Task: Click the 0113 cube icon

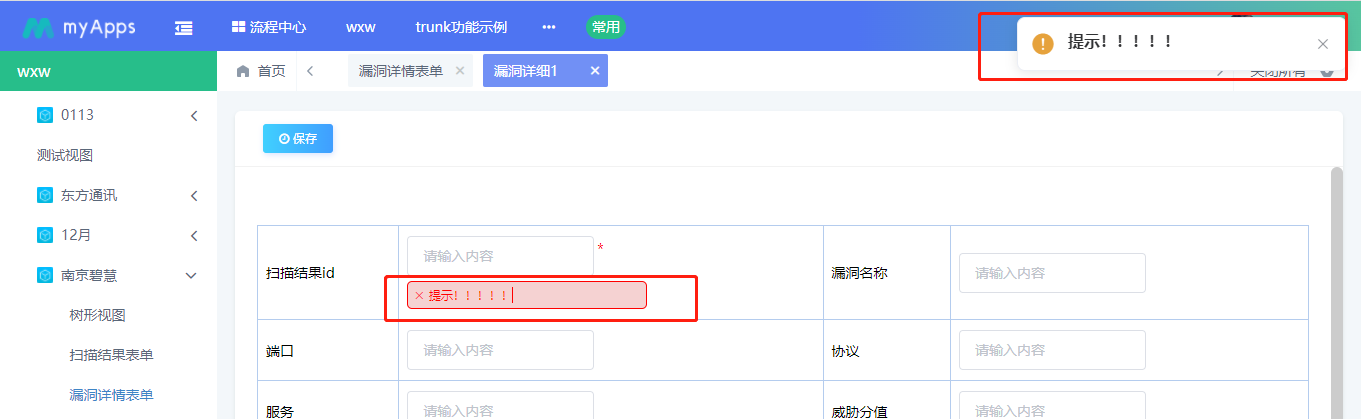Action: click(x=45, y=115)
